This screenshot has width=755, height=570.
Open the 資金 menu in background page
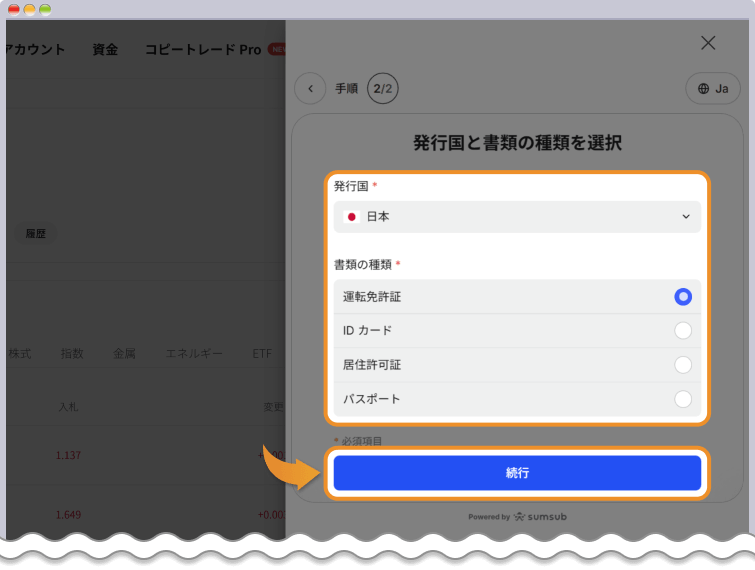105,50
